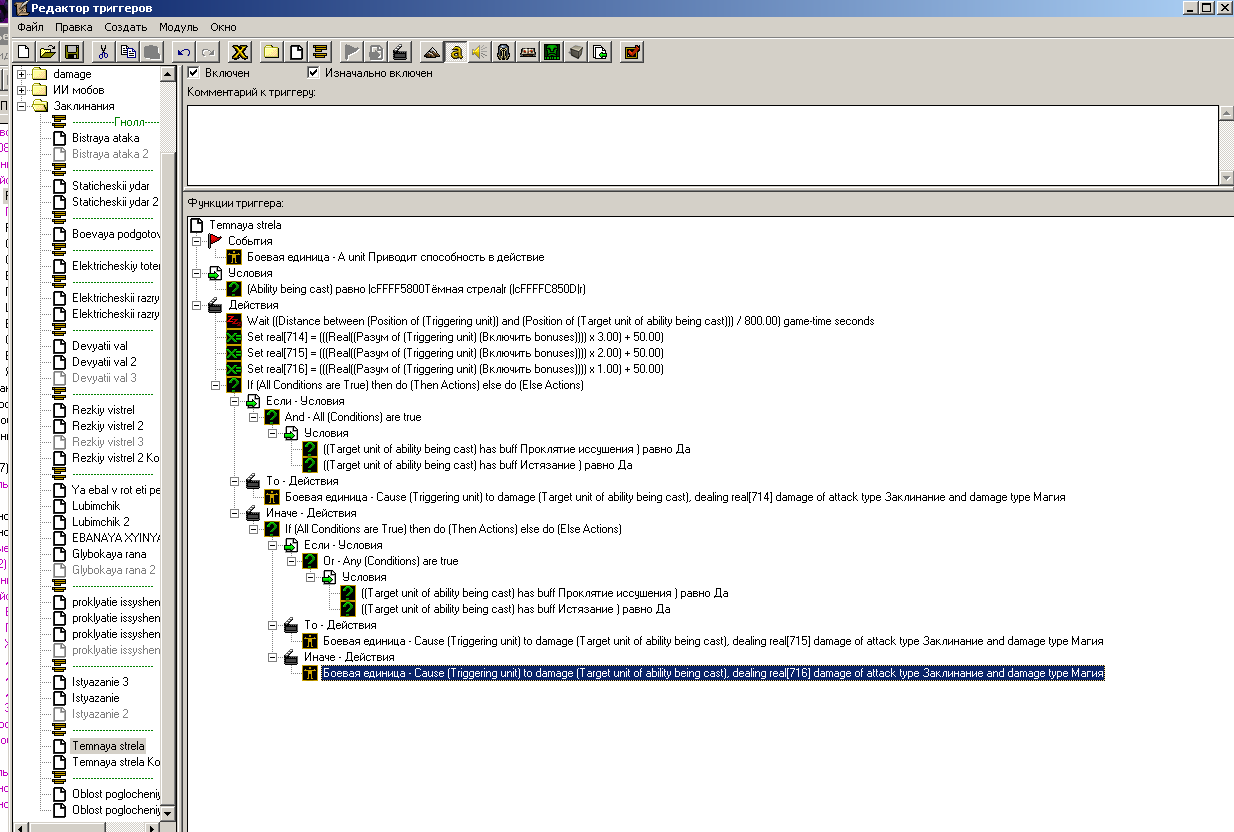Add new trigger comment icon
Image resolution: width=1234 pixels, height=832 pixels.
coord(320,52)
